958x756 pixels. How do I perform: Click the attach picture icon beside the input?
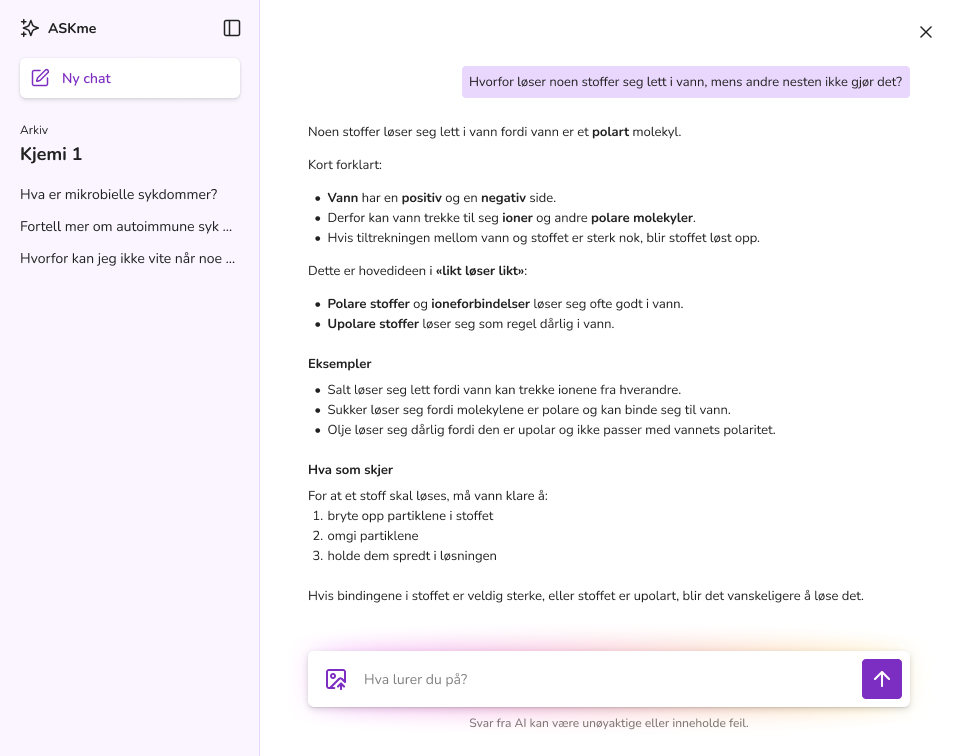pyautogui.click(x=335, y=679)
